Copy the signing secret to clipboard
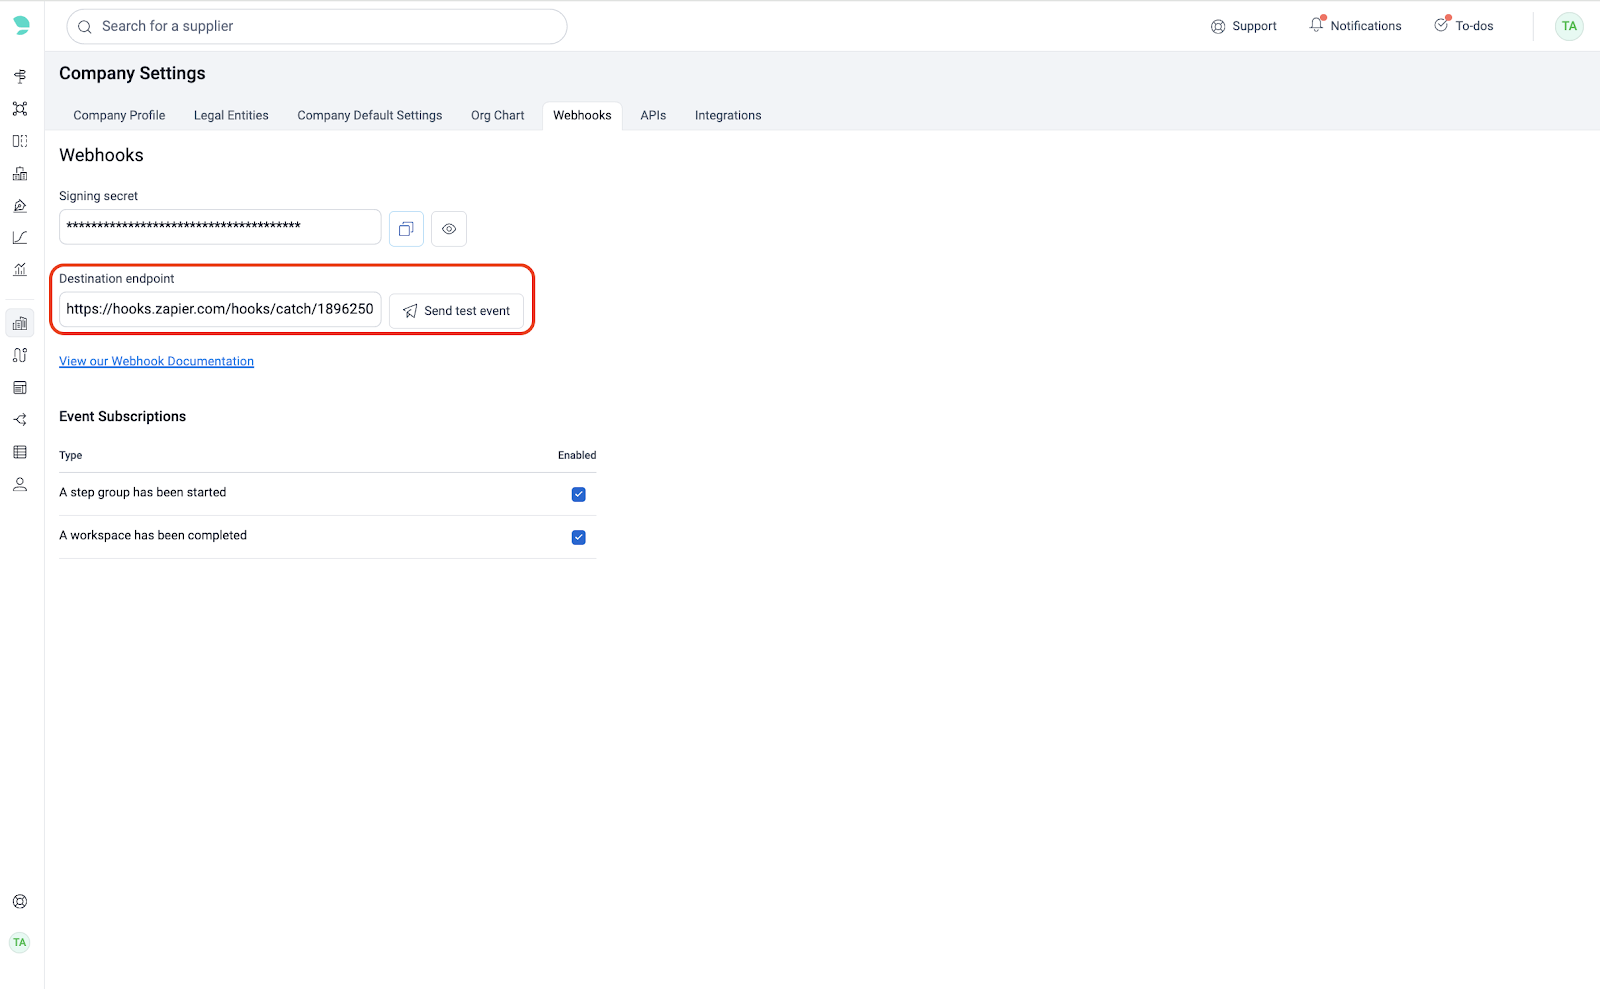1600x989 pixels. [406, 229]
